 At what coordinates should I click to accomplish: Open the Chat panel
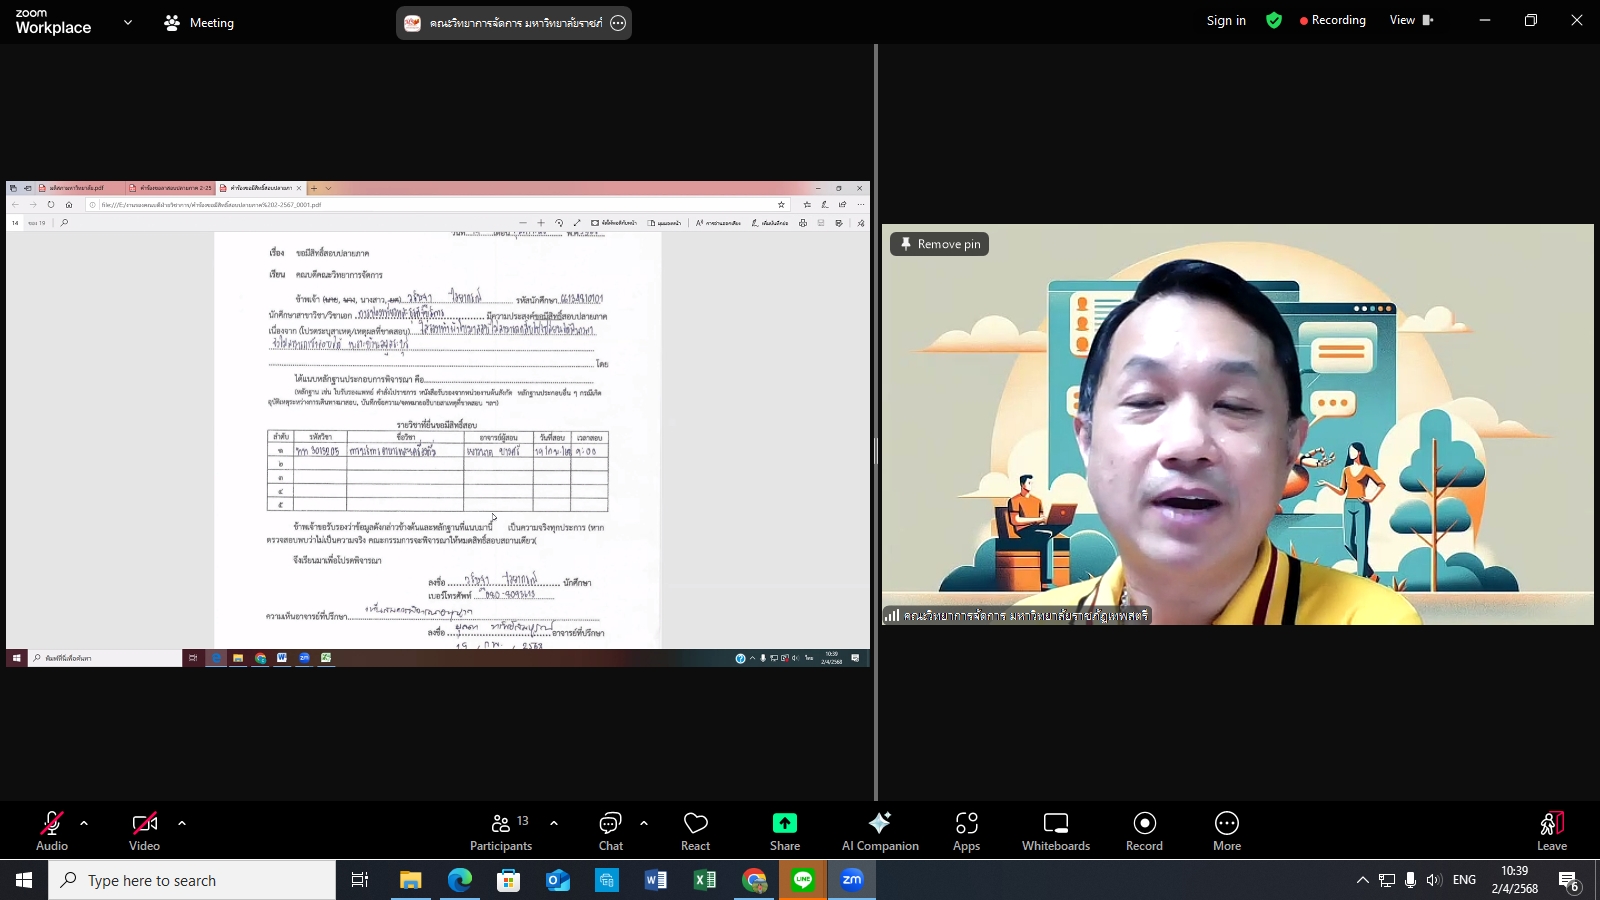pos(610,831)
